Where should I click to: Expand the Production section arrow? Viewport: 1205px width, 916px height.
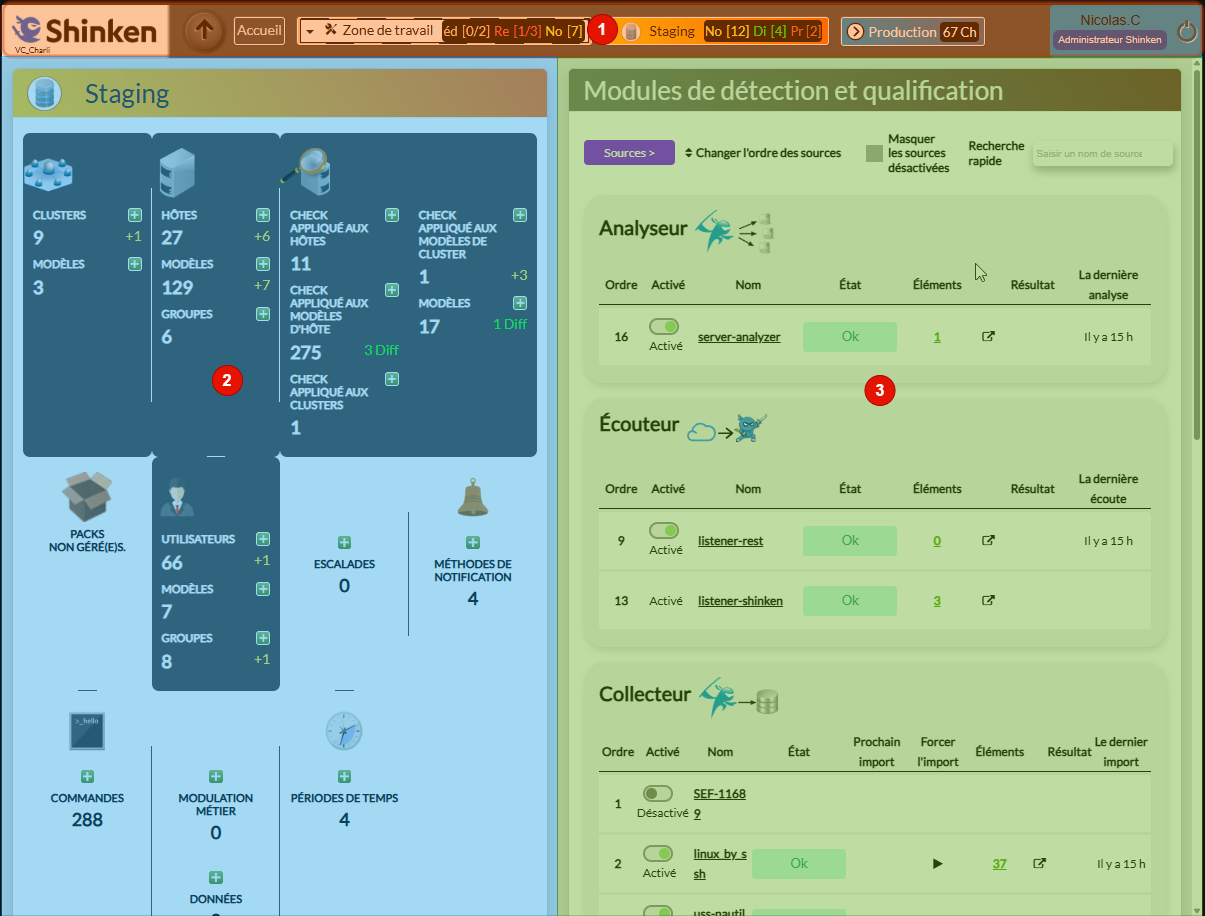coord(855,32)
